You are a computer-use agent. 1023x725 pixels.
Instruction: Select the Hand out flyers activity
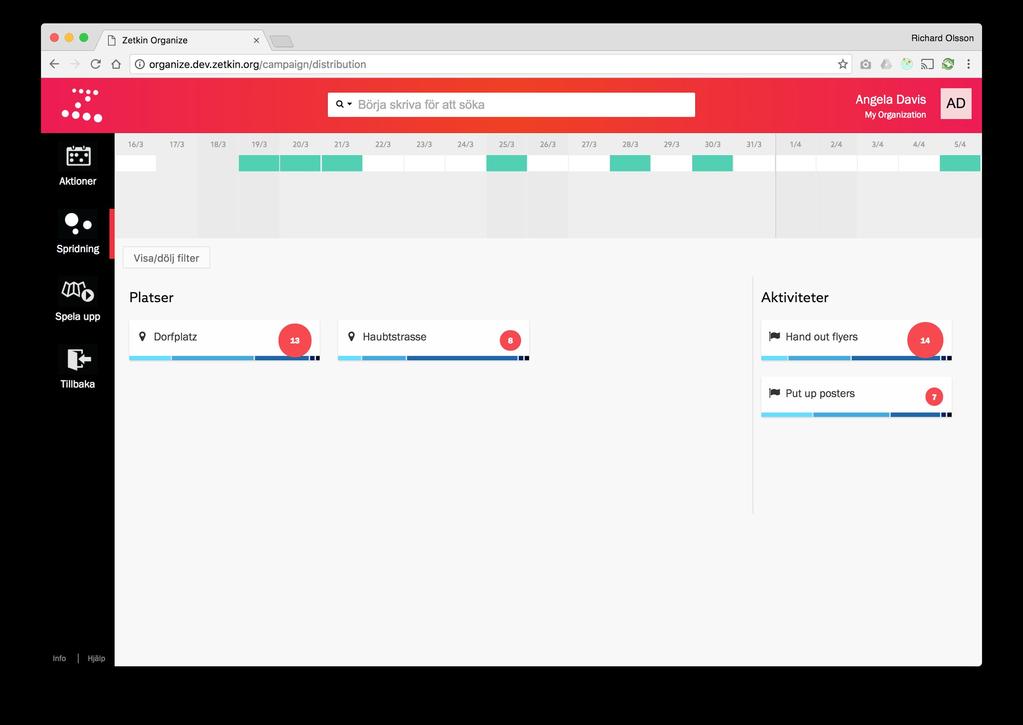(856, 340)
